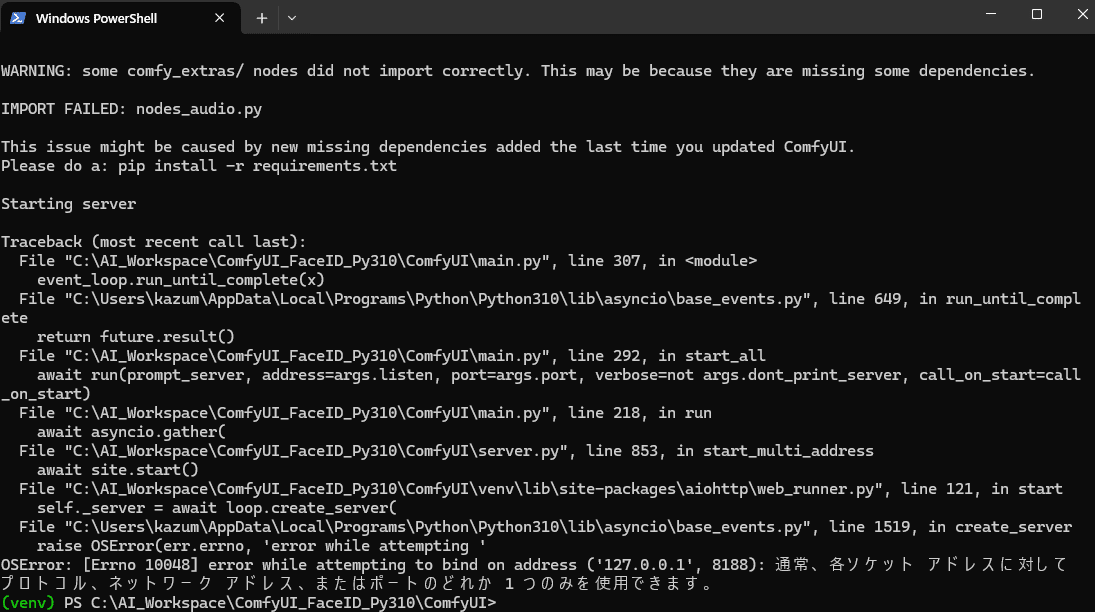Screen dimensions: 1095x612
Task: Click the minimize window icon
Action: [x=990, y=14]
